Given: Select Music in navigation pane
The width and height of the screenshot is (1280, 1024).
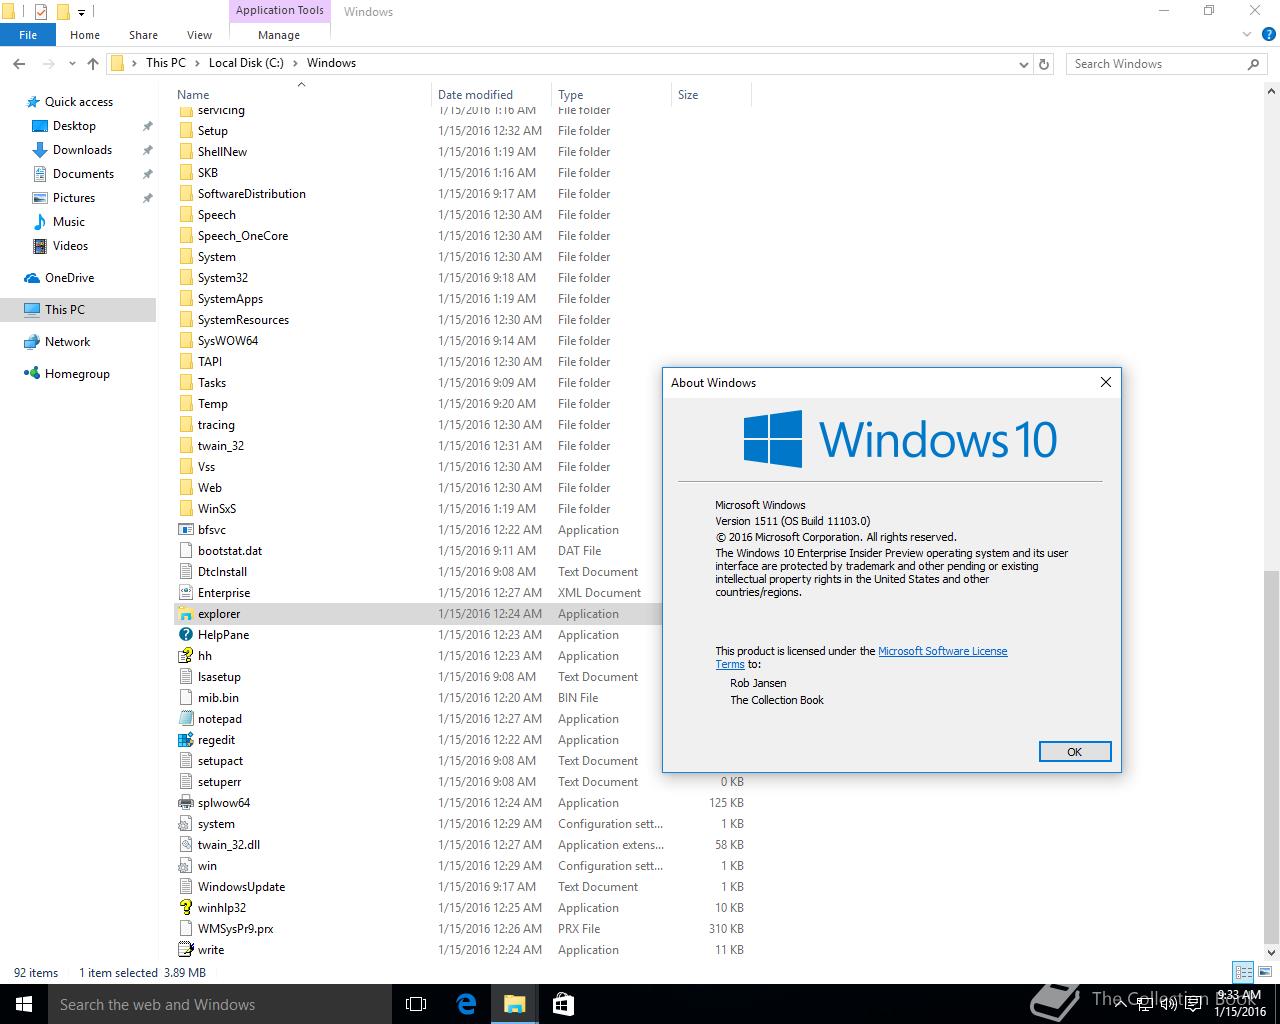Looking at the screenshot, I should [x=69, y=222].
